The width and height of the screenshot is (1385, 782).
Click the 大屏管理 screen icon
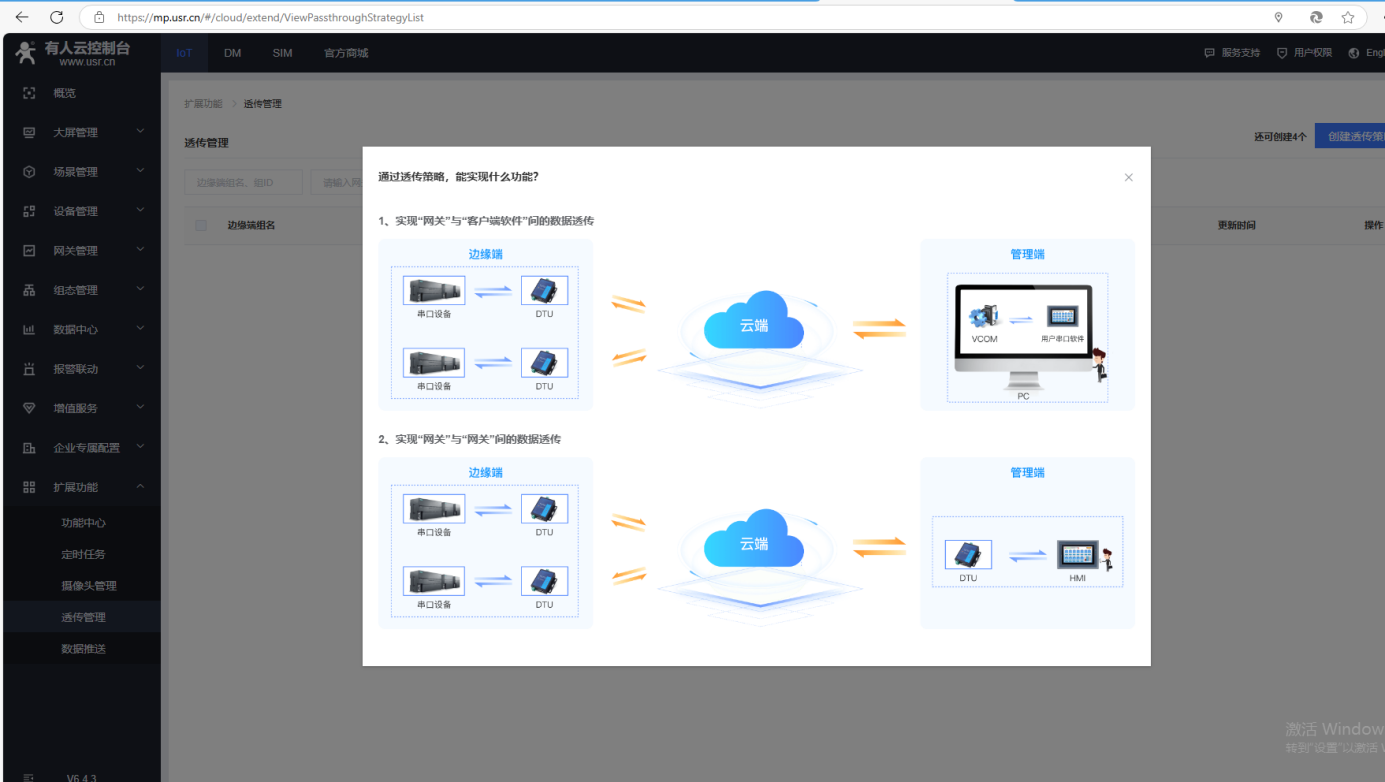29,132
